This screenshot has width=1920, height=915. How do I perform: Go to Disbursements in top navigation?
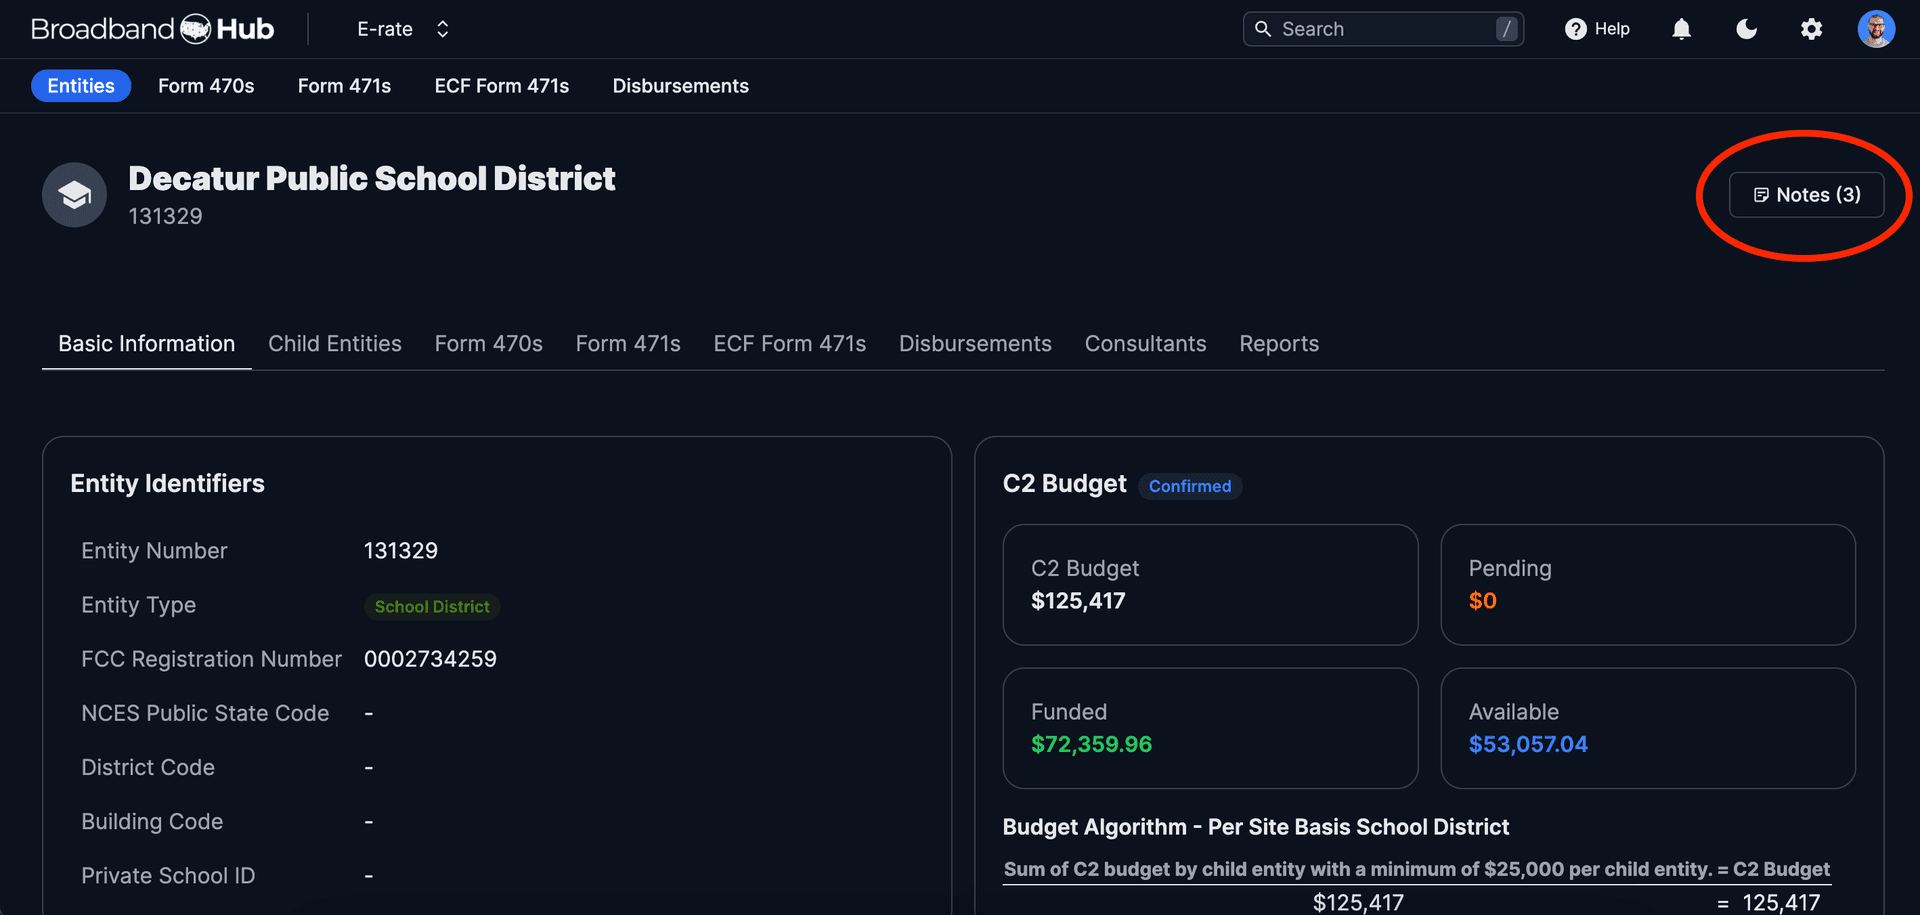pyautogui.click(x=680, y=86)
